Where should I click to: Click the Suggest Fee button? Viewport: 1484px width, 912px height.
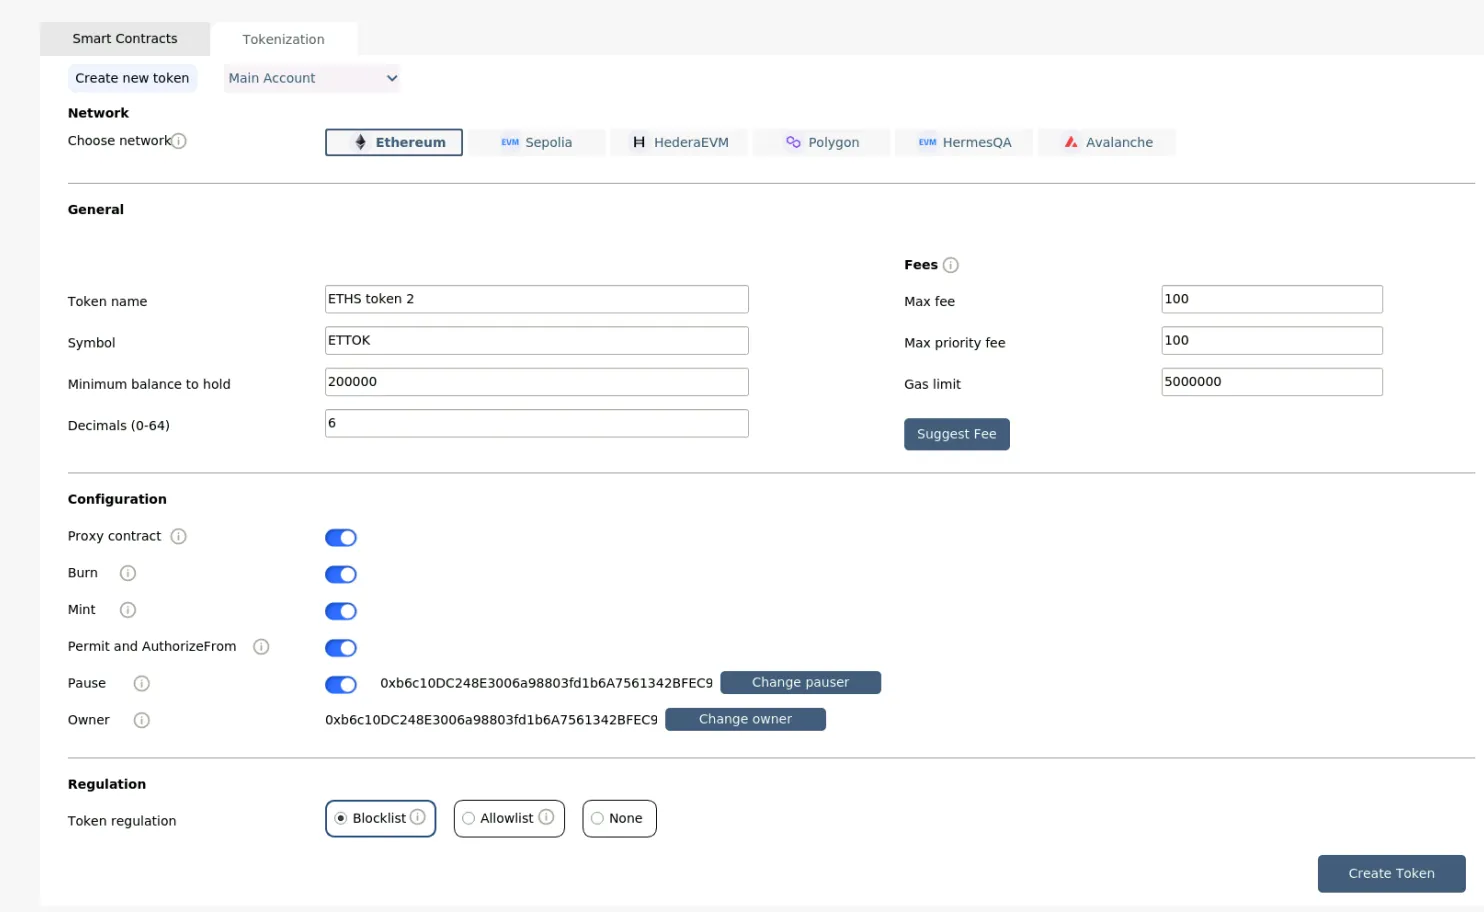[x=957, y=434]
